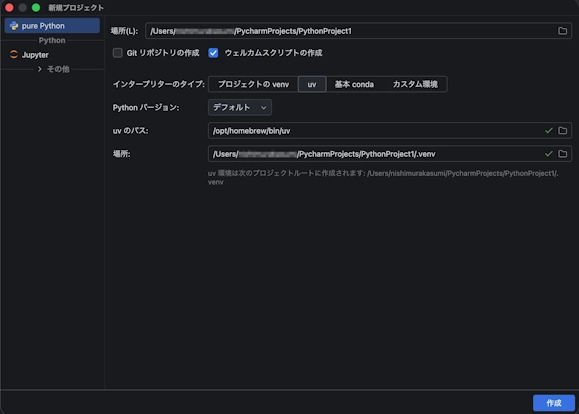Browse folder for .venv 場所
Screen dimensions: 579x414
coord(562,154)
